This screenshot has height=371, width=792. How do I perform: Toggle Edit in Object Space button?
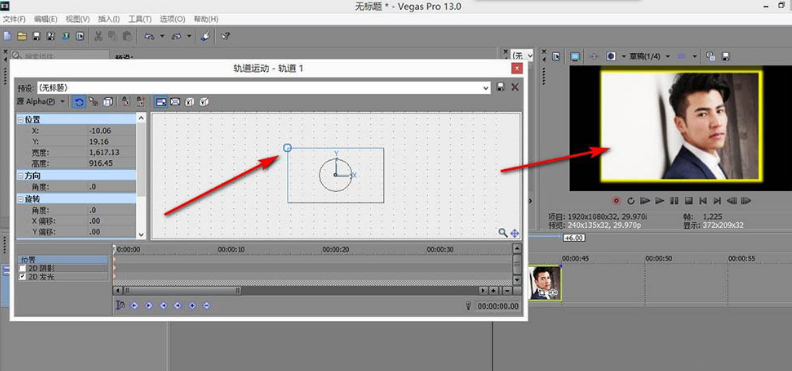pyautogui.click(x=108, y=102)
